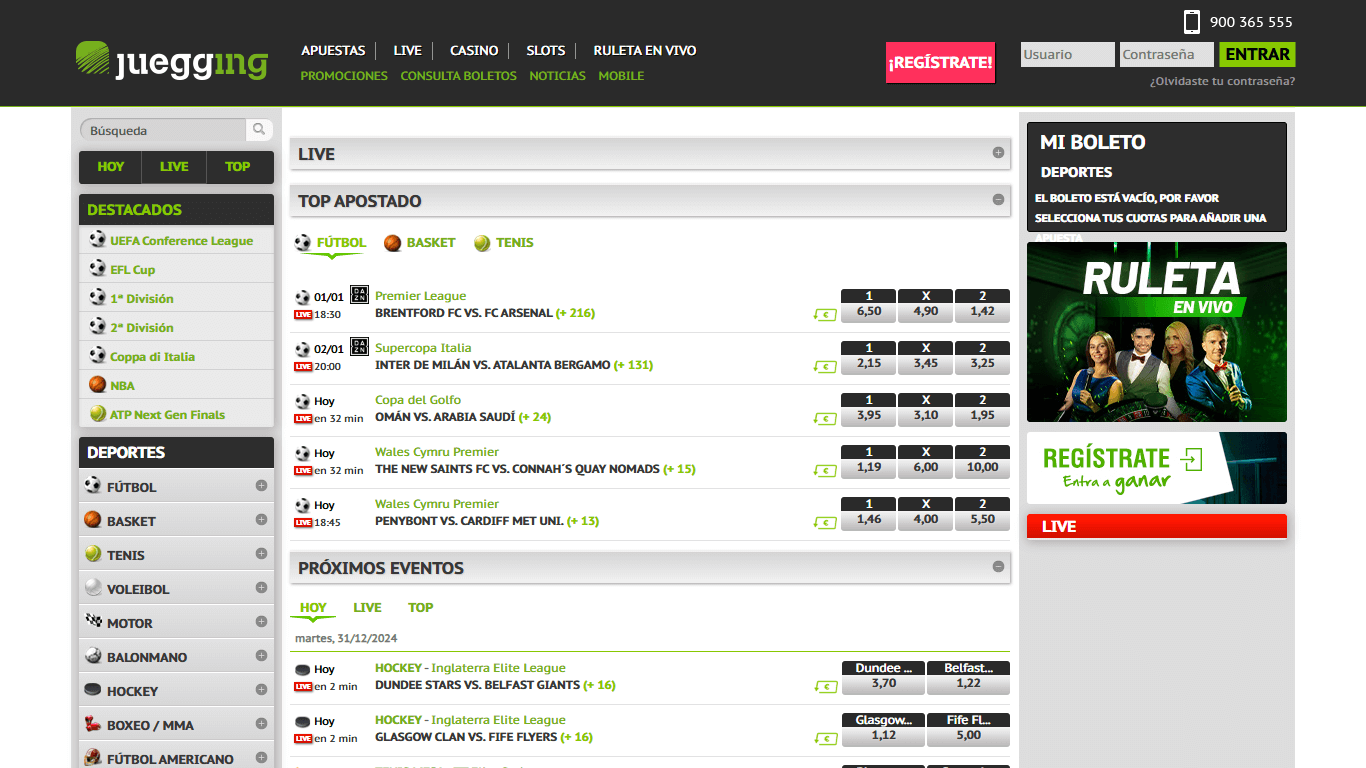Collapse the PRÓXIMOS EVENTOS section

coord(998,567)
